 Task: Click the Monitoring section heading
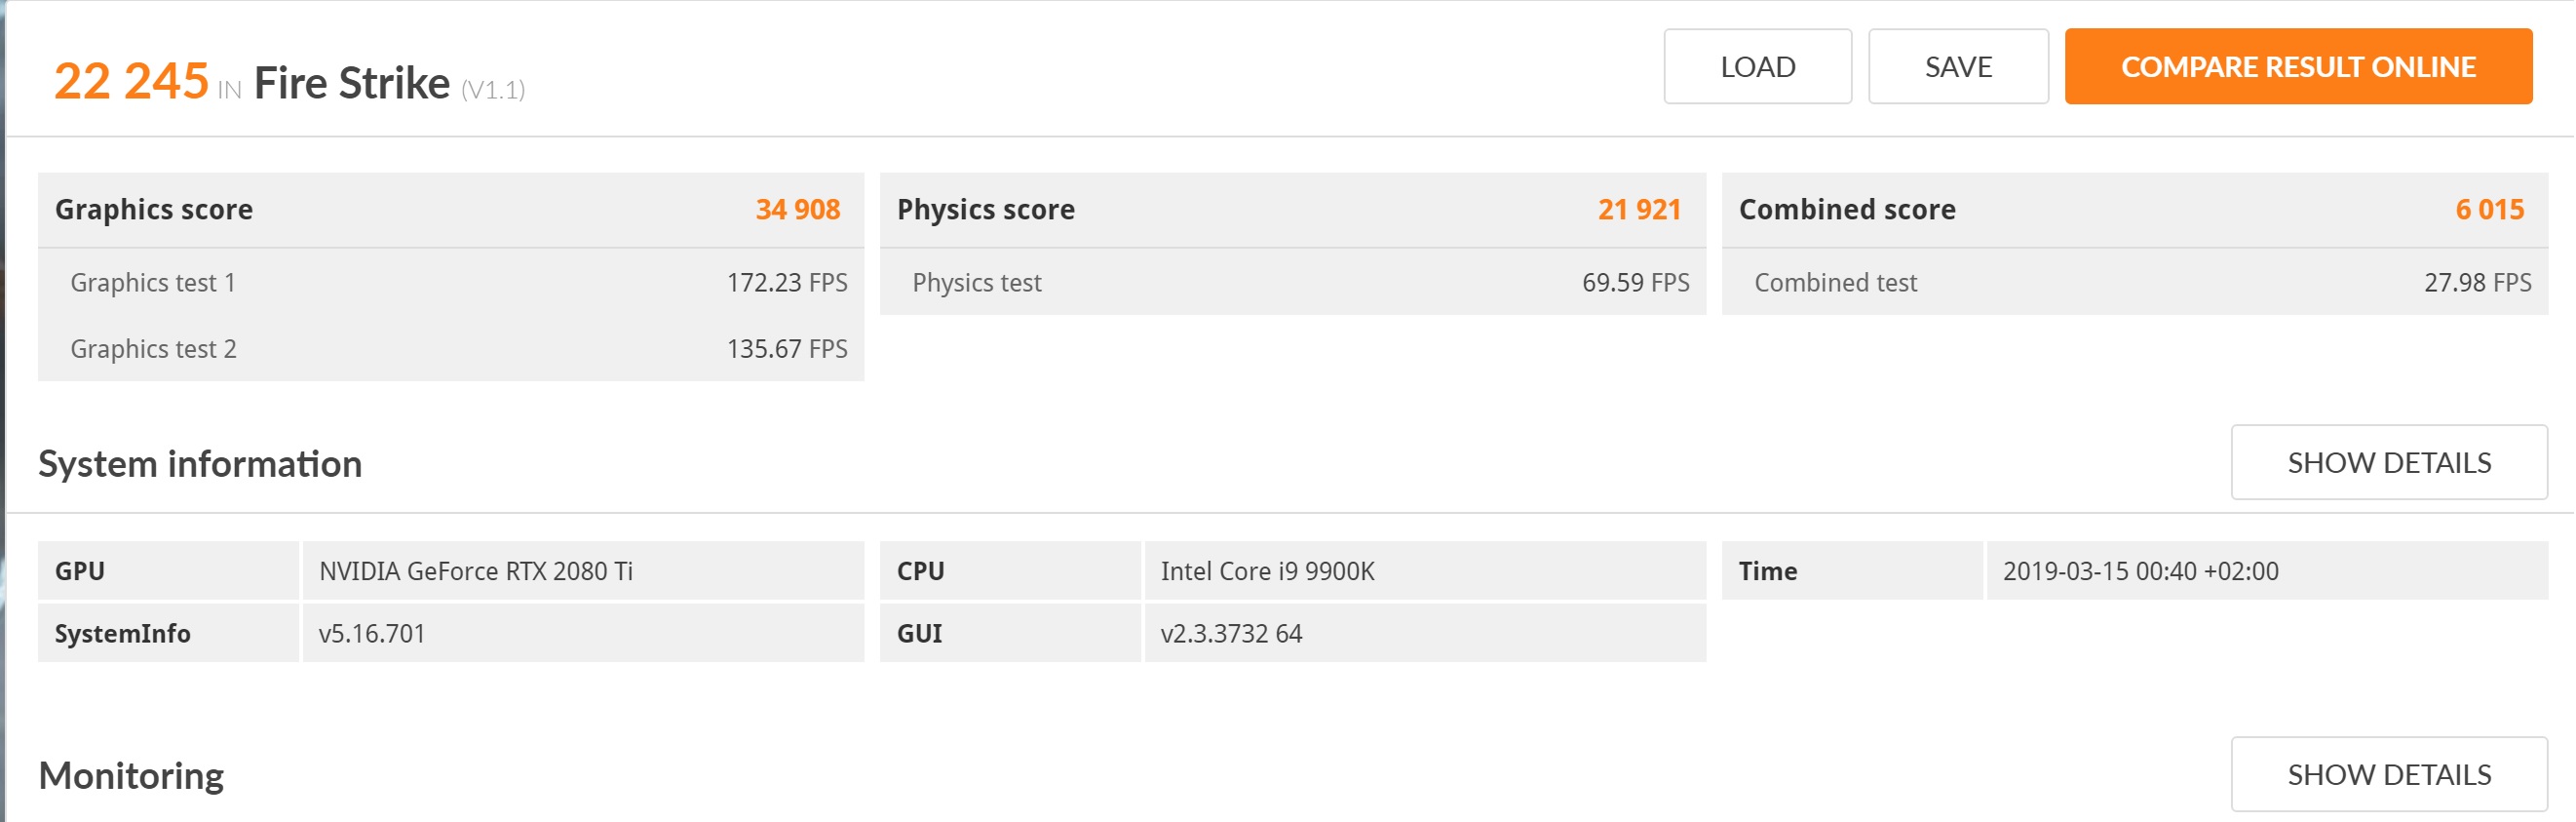tap(131, 776)
